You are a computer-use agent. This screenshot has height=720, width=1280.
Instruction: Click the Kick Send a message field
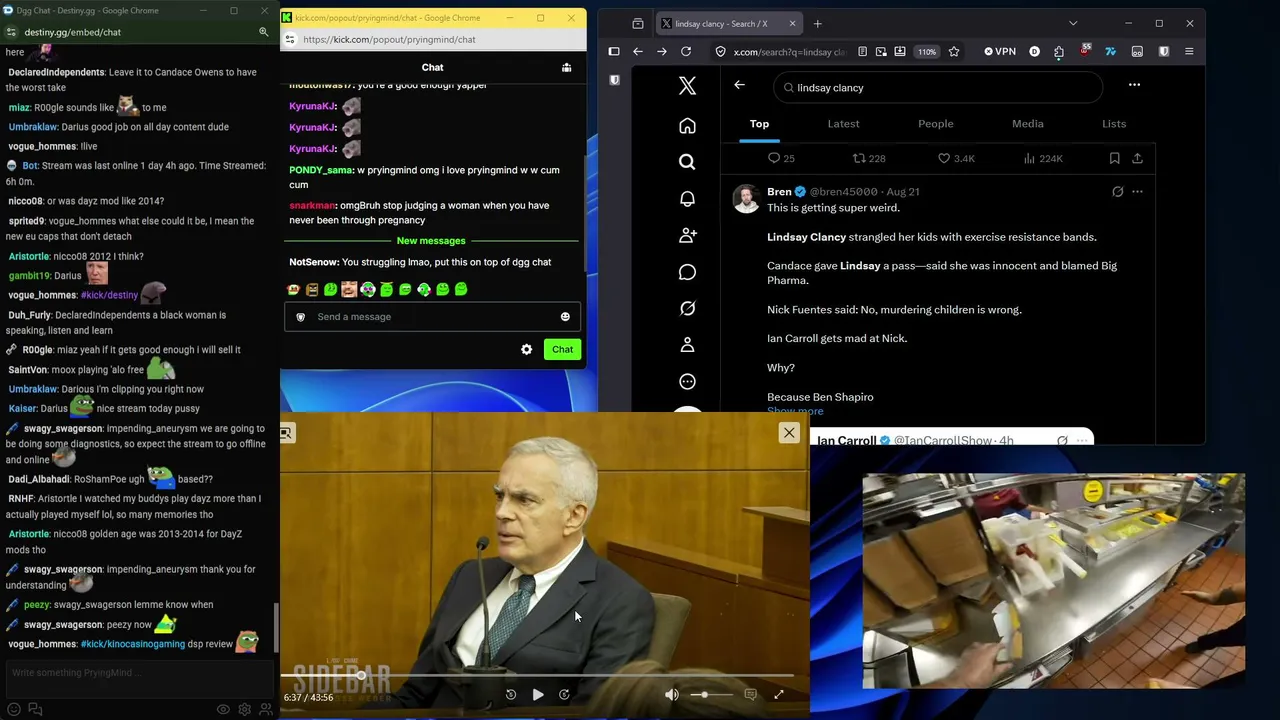coord(432,317)
